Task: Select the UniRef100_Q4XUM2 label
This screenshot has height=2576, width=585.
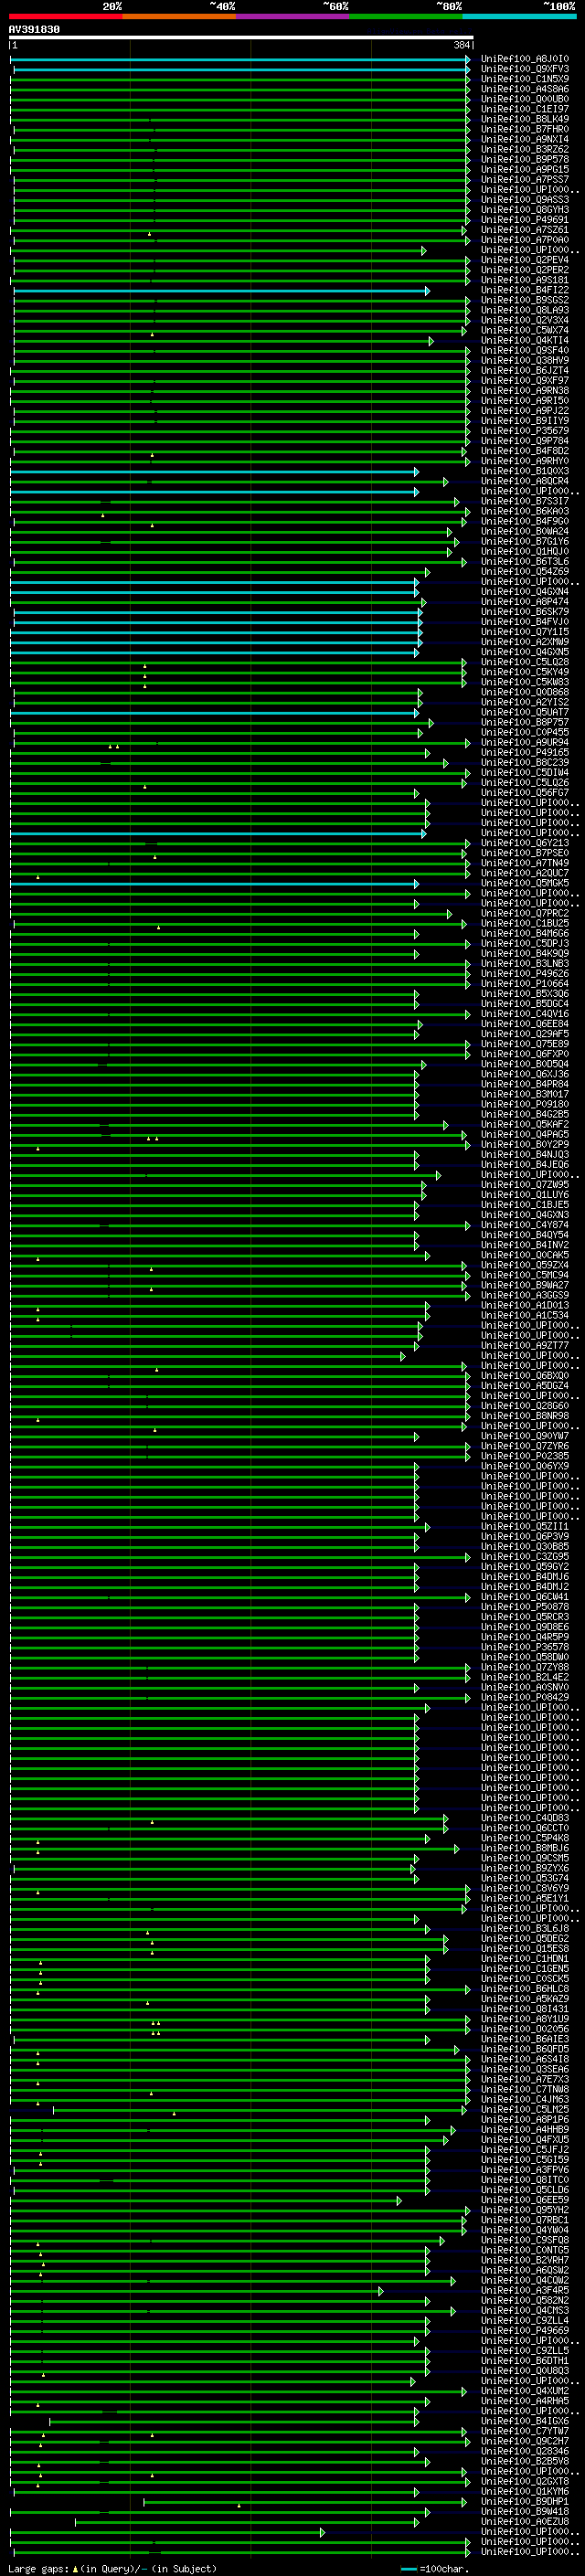Action: click(525, 2391)
